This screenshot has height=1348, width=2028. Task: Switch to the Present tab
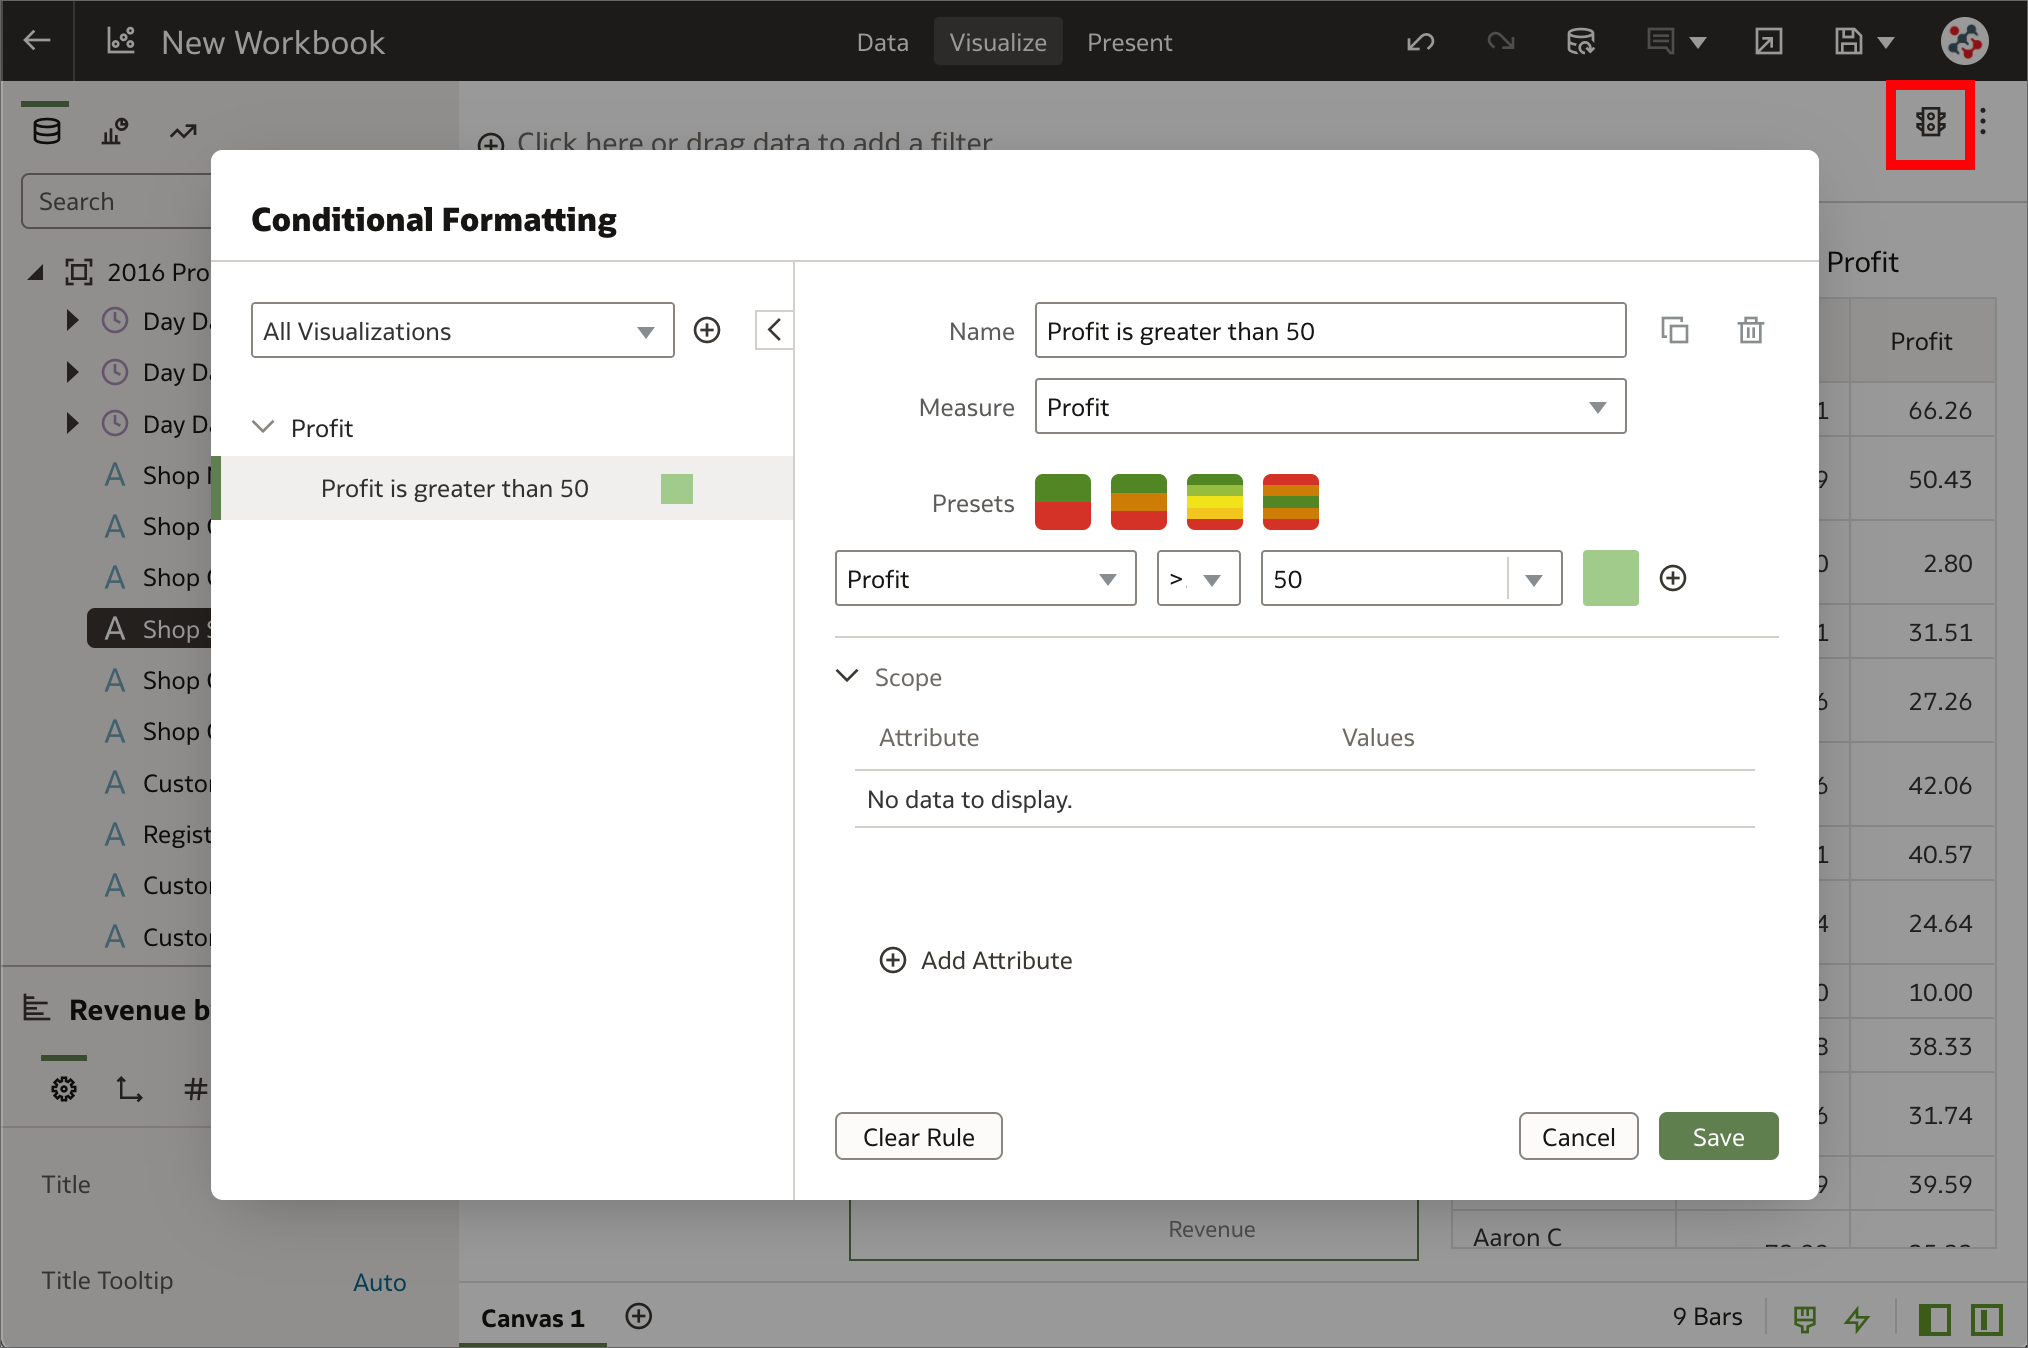click(1129, 41)
